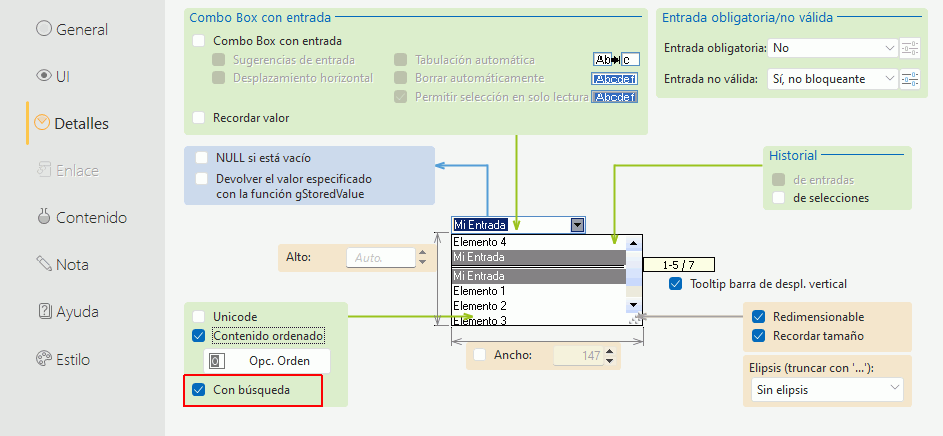Open Entrada no válida dropdown
943x436 pixels.
point(833,79)
